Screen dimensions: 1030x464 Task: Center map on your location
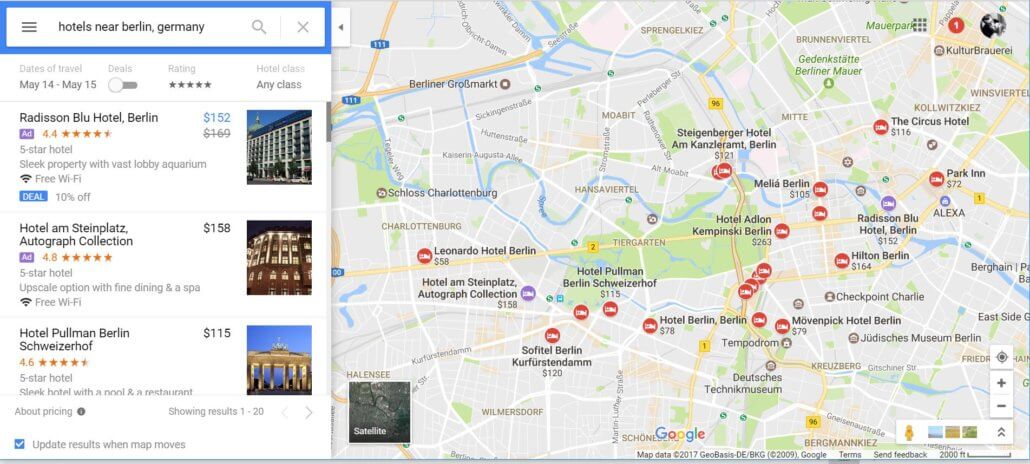click(1002, 357)
